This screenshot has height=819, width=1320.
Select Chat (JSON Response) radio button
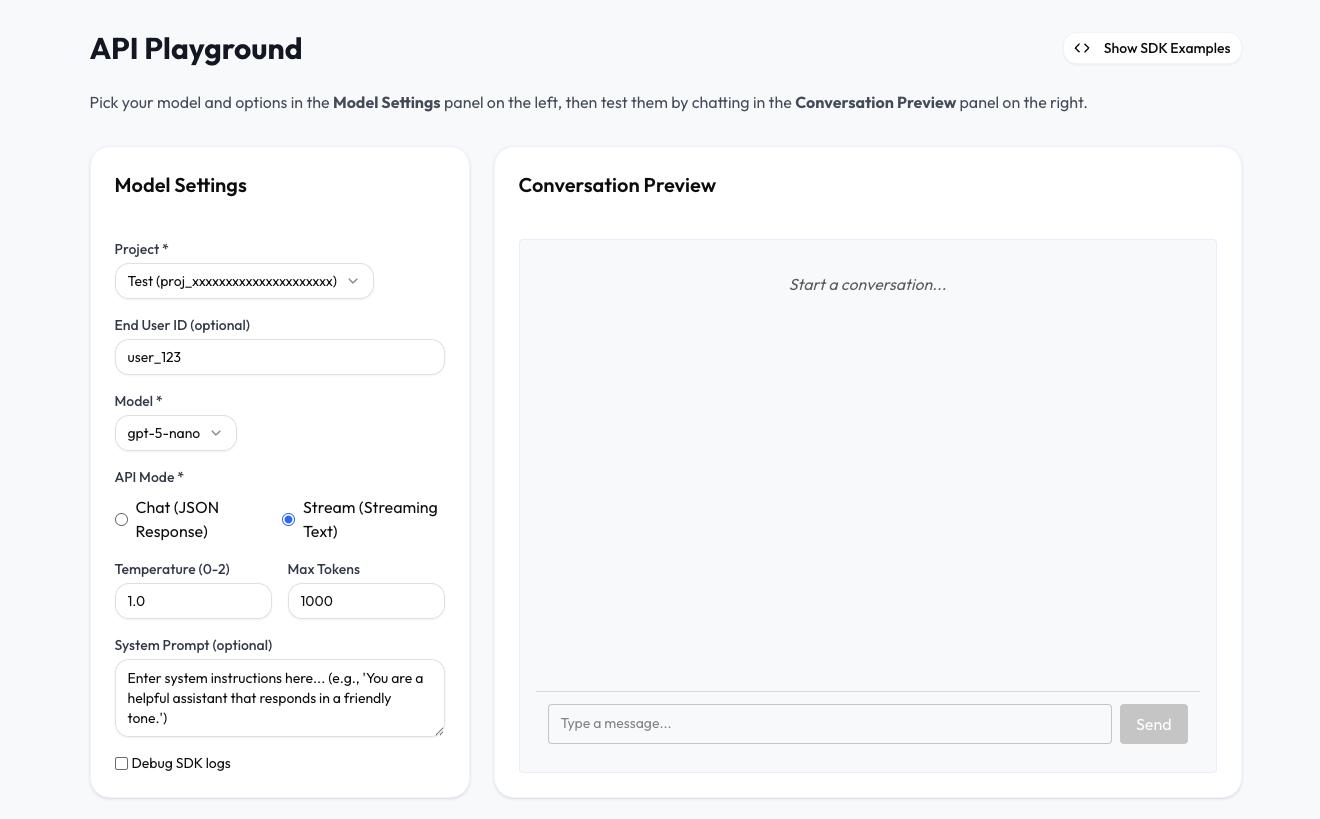121,520
